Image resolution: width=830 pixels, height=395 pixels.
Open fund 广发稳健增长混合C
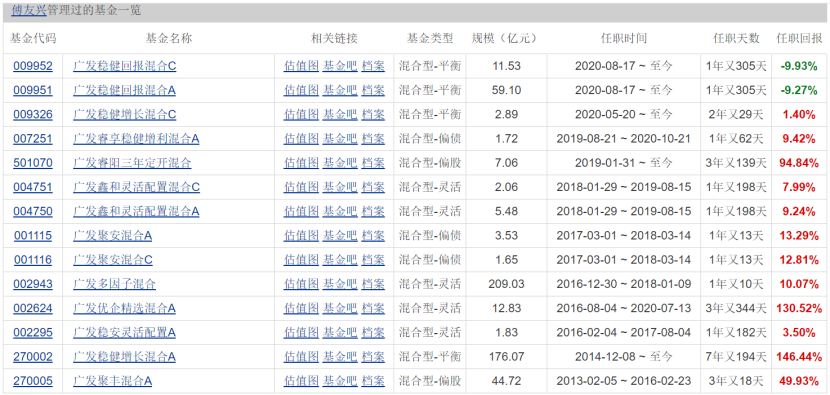[124, 114]
